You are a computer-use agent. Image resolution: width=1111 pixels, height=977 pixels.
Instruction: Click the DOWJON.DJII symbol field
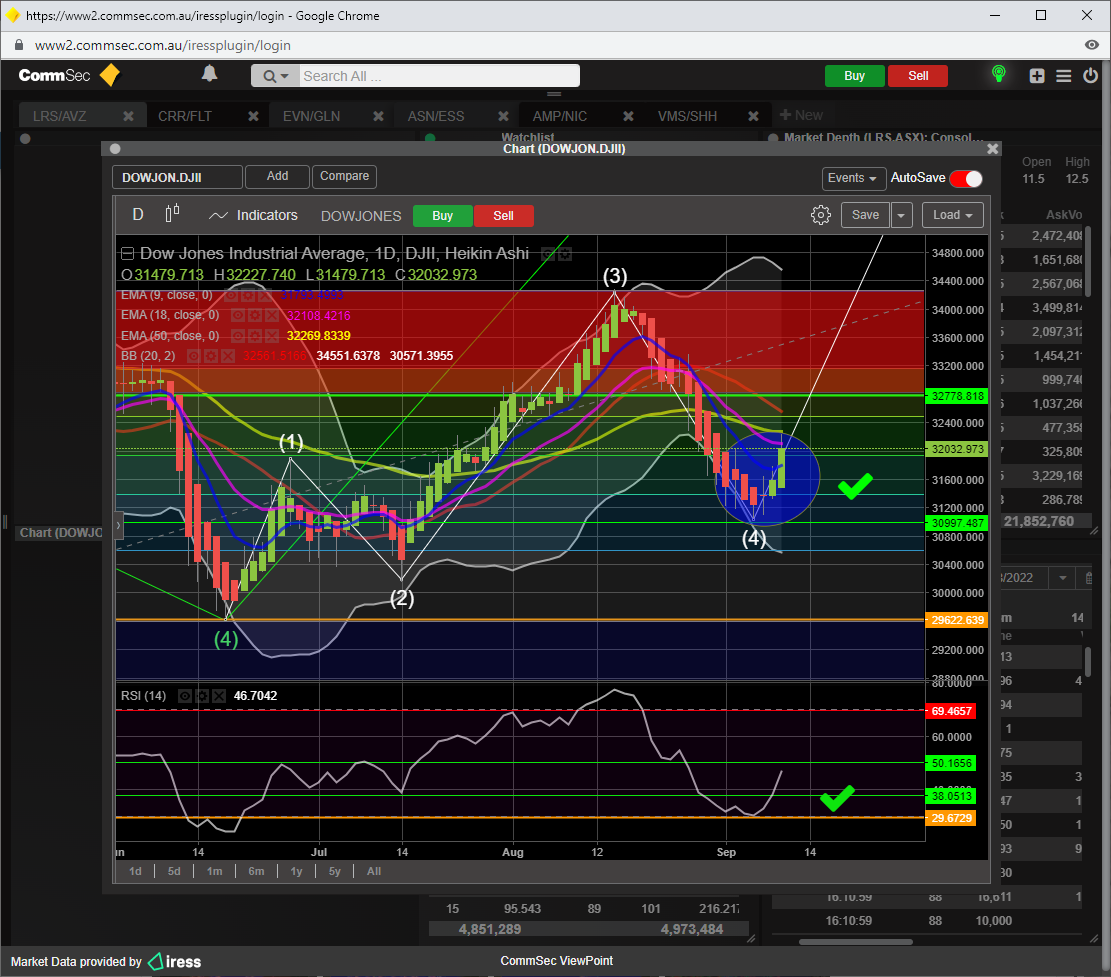coord(177,178)
